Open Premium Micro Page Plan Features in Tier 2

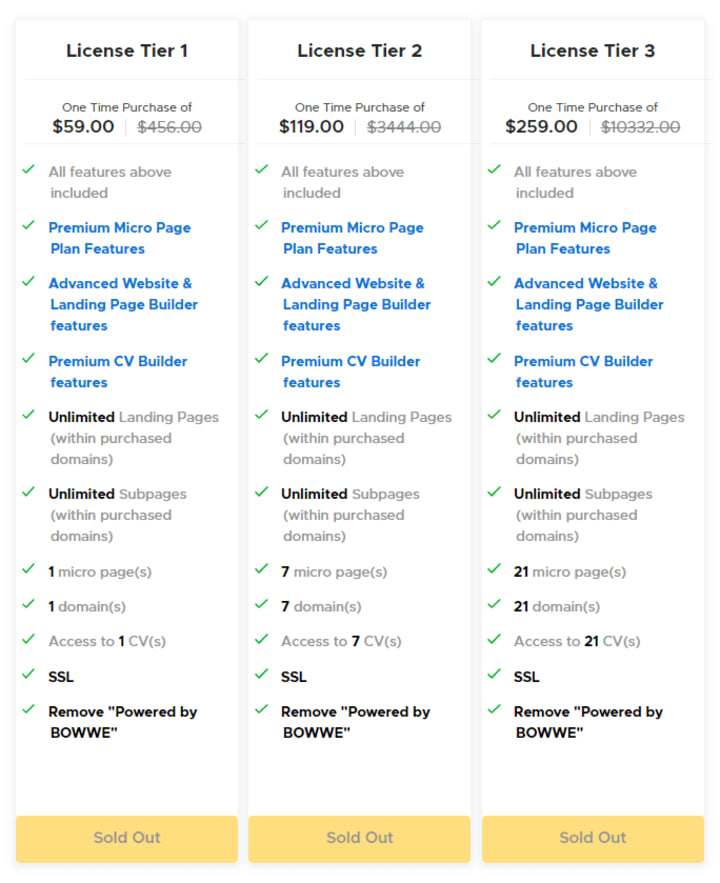pyautogui.click(x=352, y=238)
